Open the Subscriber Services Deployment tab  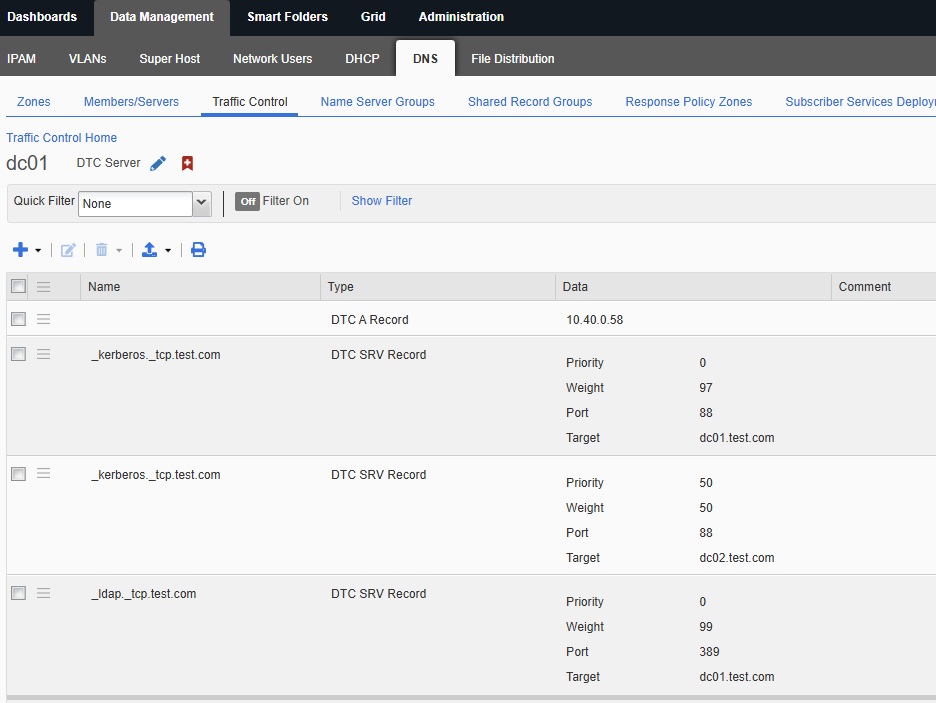pyautogui.click(x=860, y=102)
